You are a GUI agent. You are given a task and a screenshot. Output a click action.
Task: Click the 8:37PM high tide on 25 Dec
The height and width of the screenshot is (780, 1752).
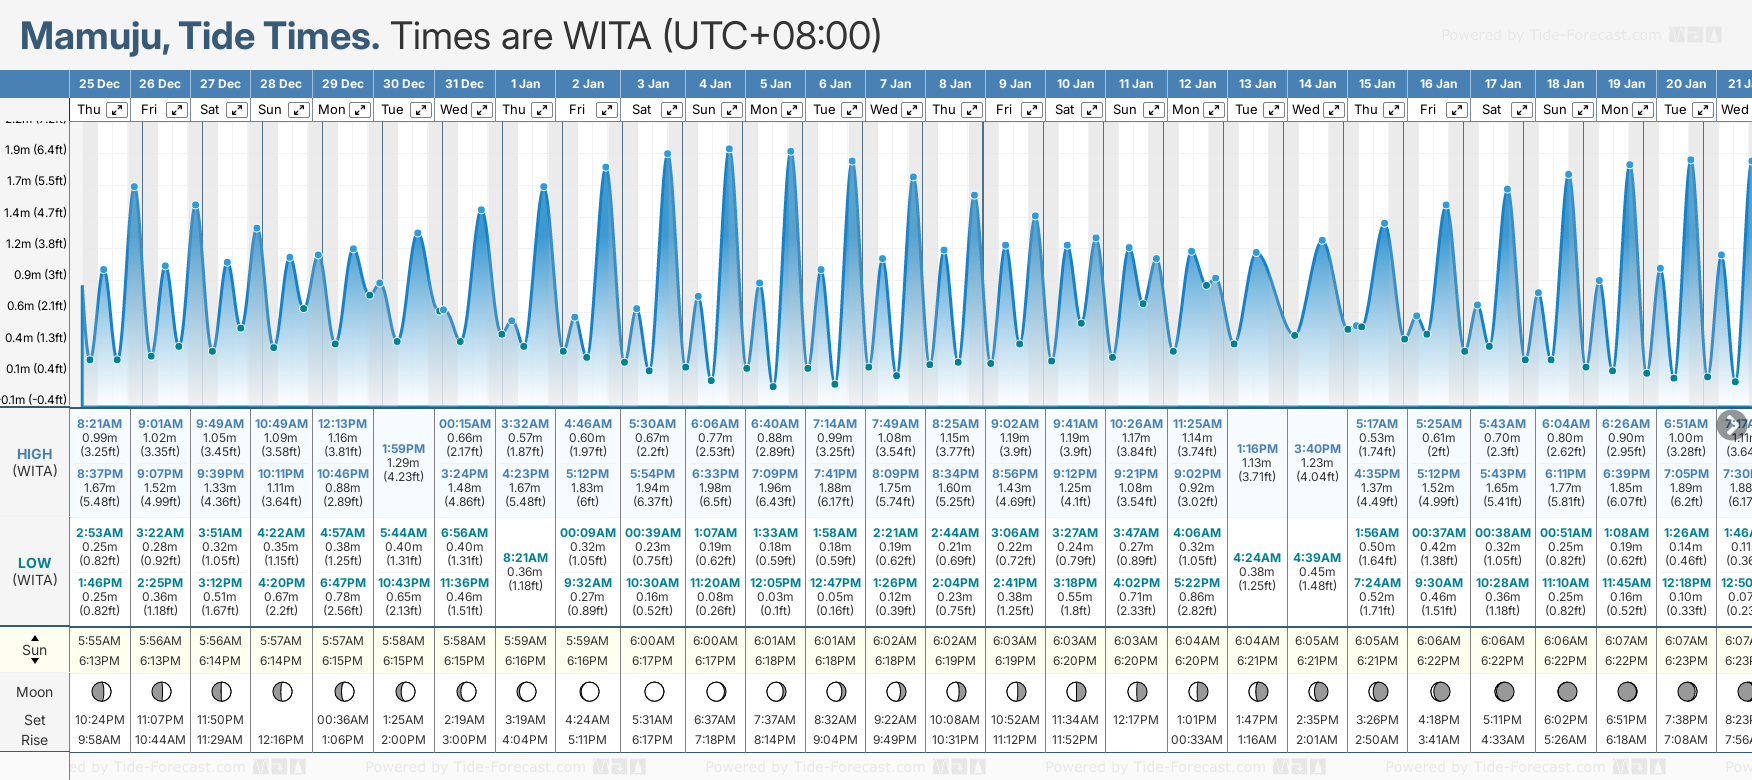coord(100,474)
